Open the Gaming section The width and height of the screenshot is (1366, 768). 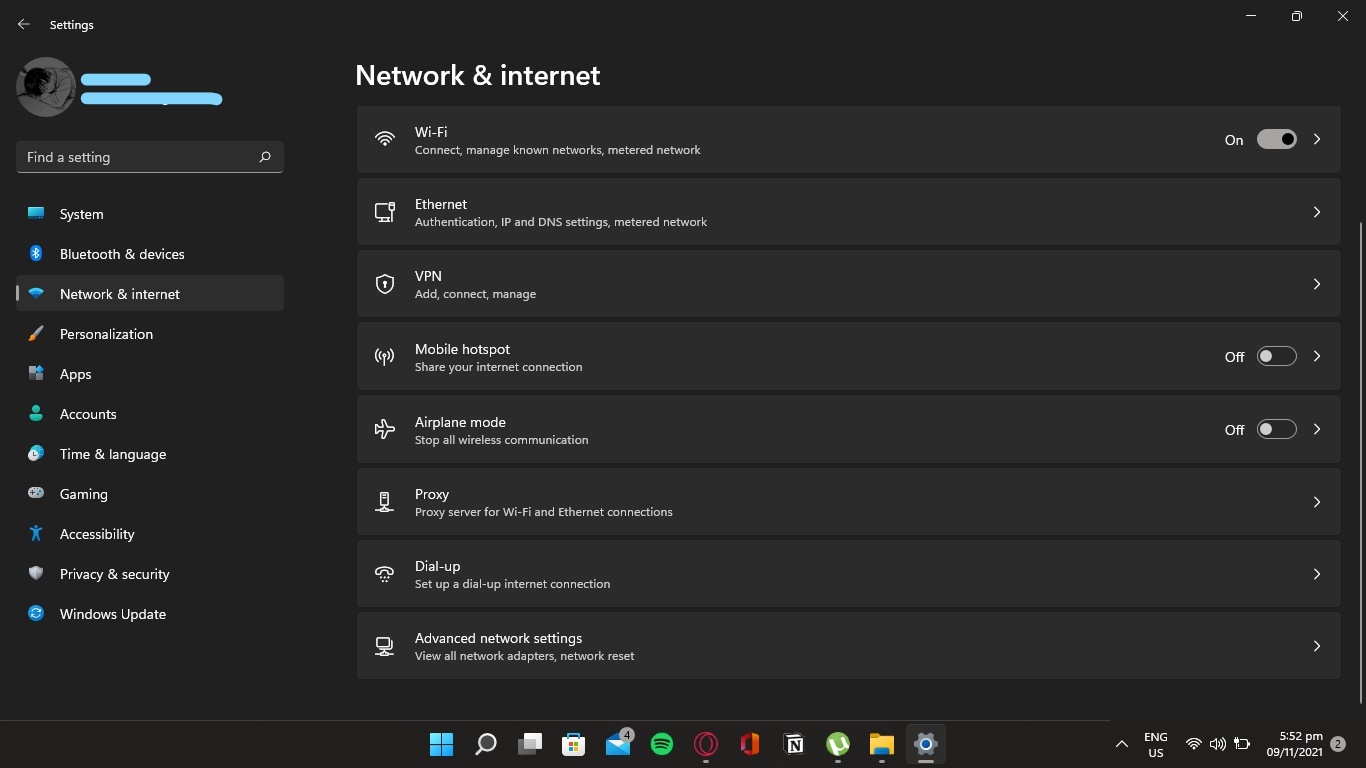[150, 494]
